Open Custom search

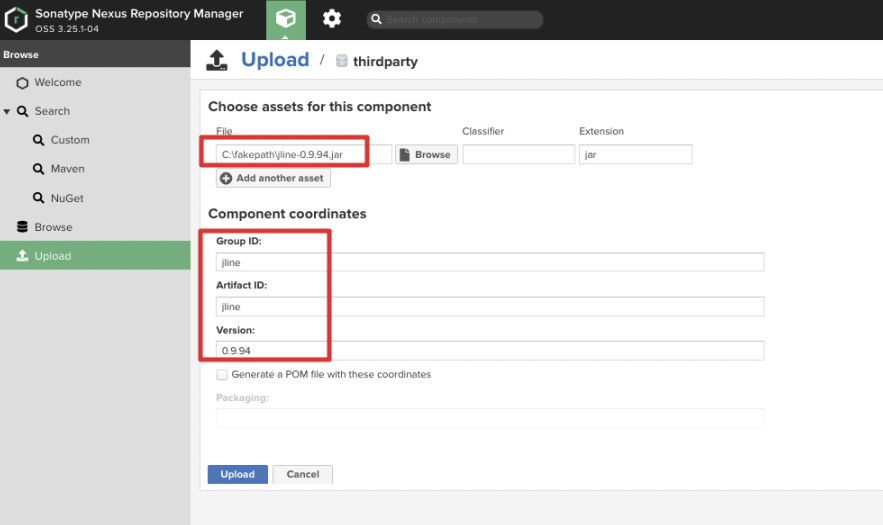click(70, 140)
